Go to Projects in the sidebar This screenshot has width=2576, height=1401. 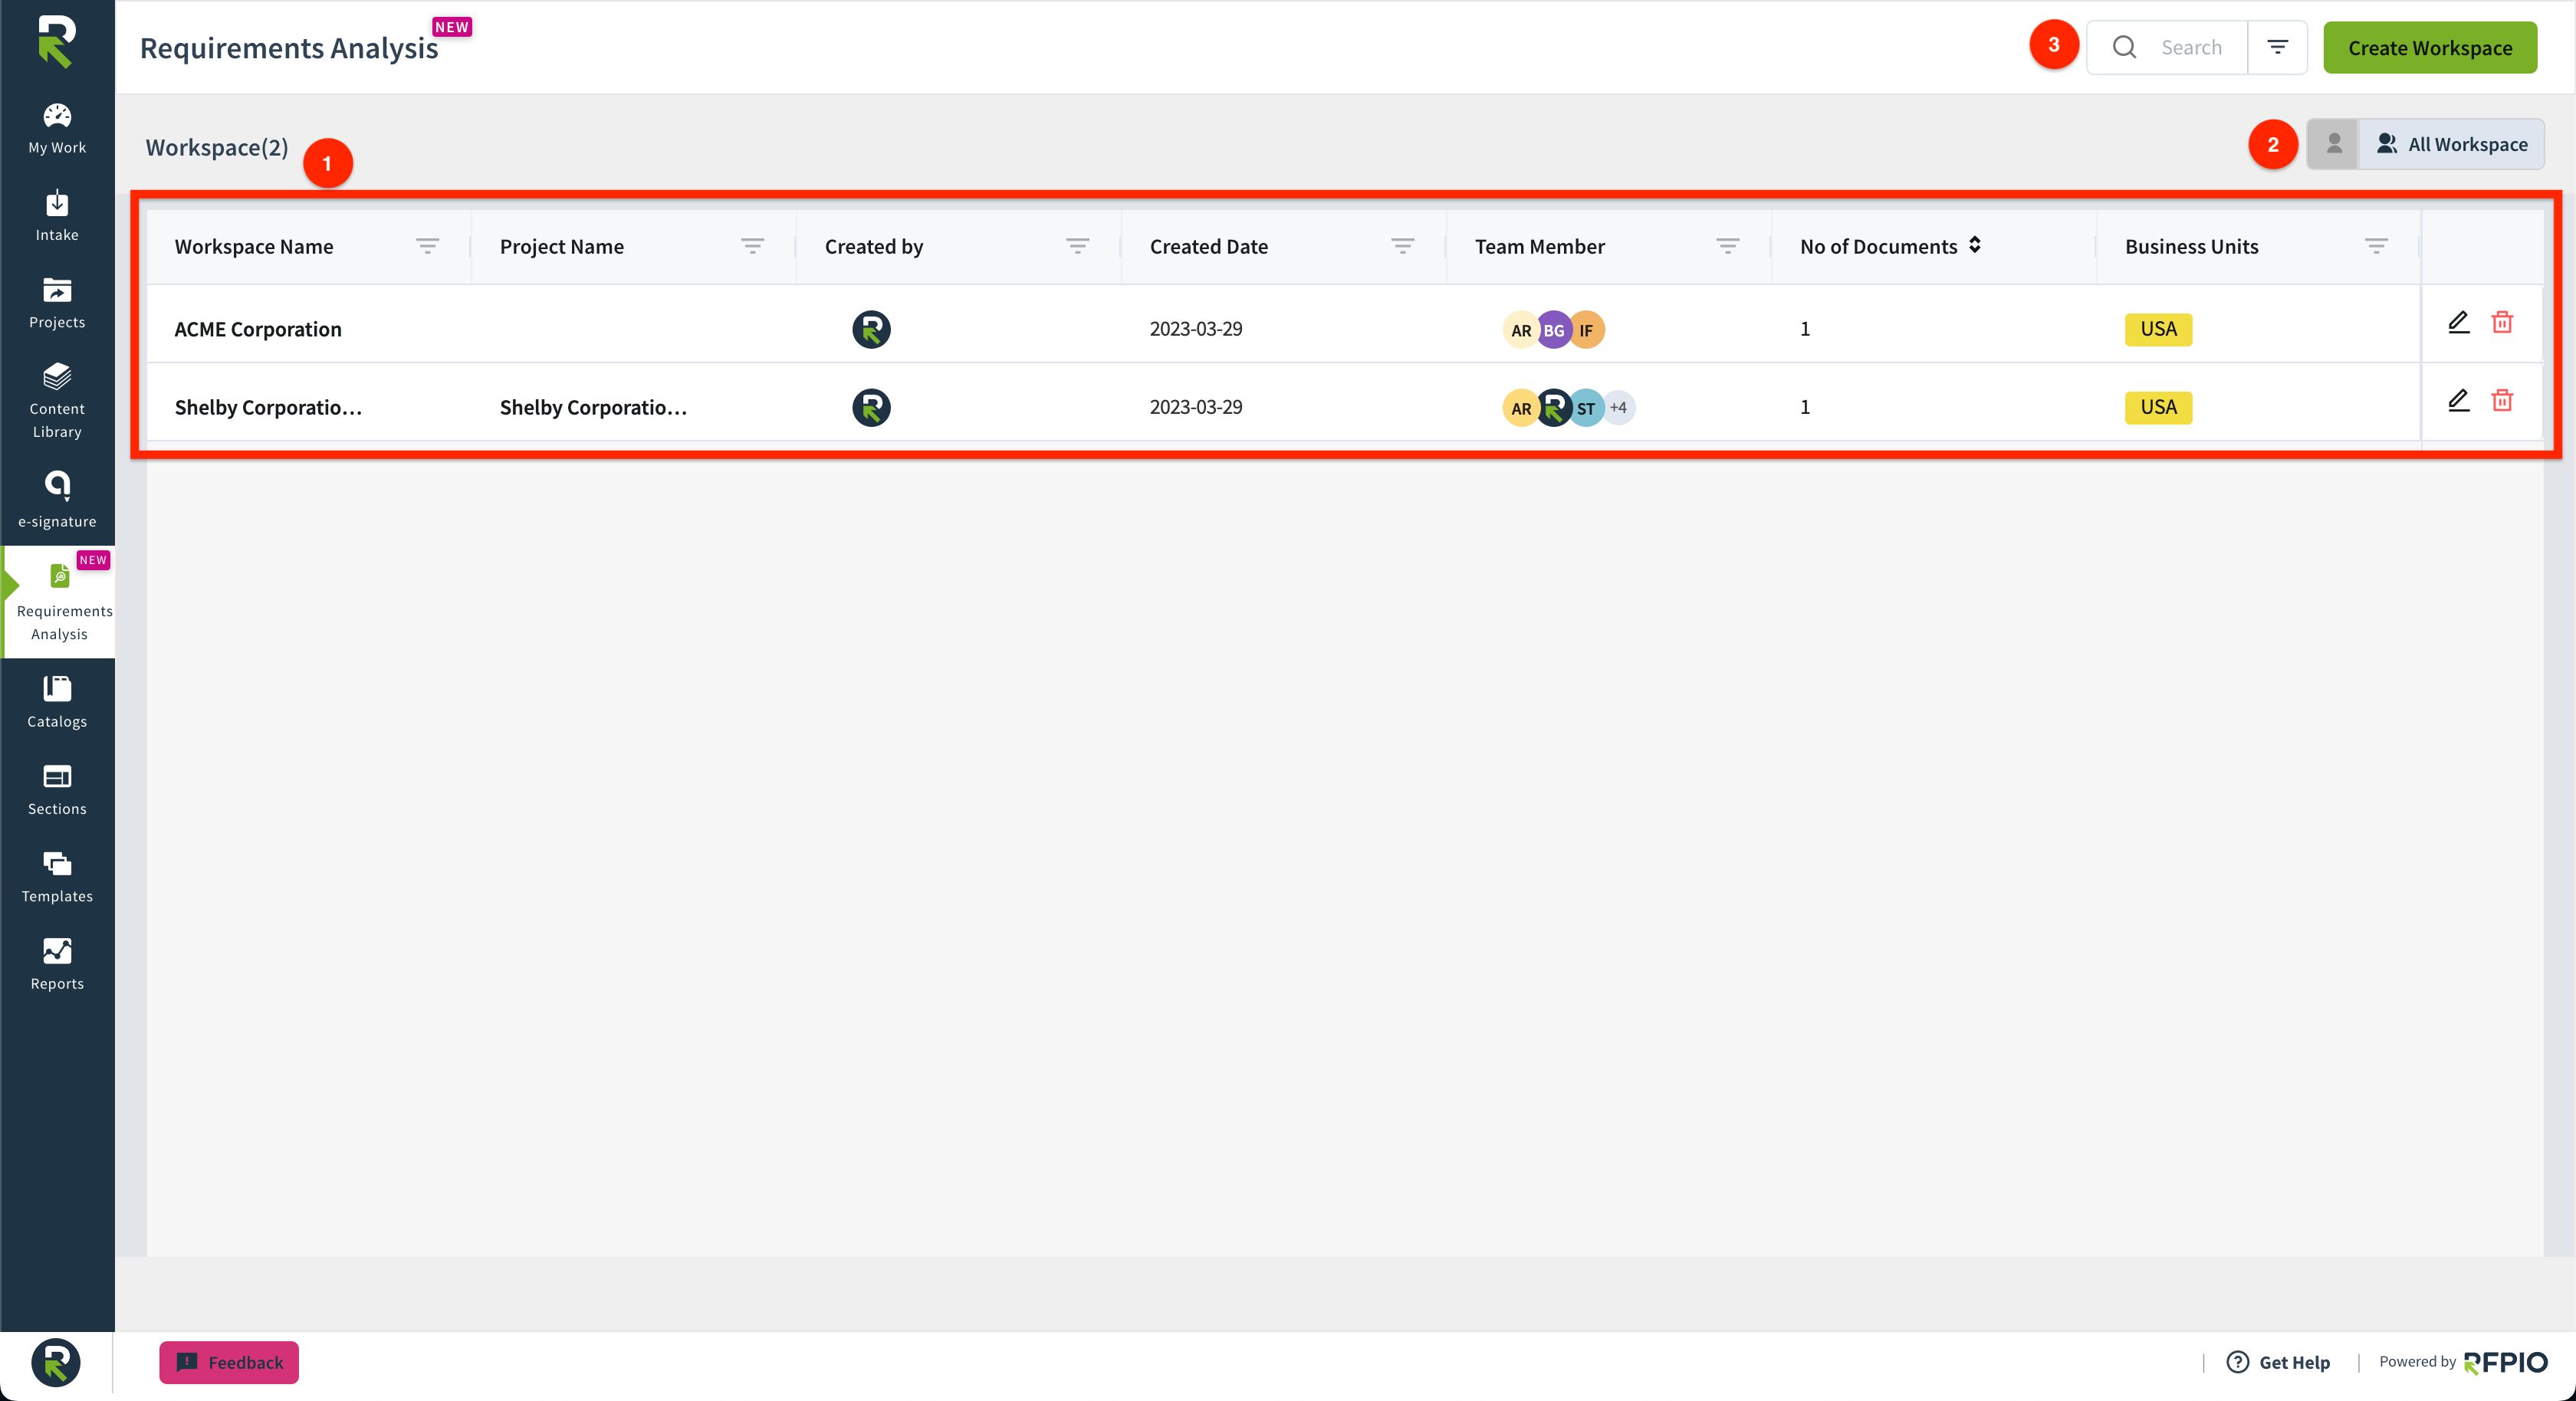57,303
